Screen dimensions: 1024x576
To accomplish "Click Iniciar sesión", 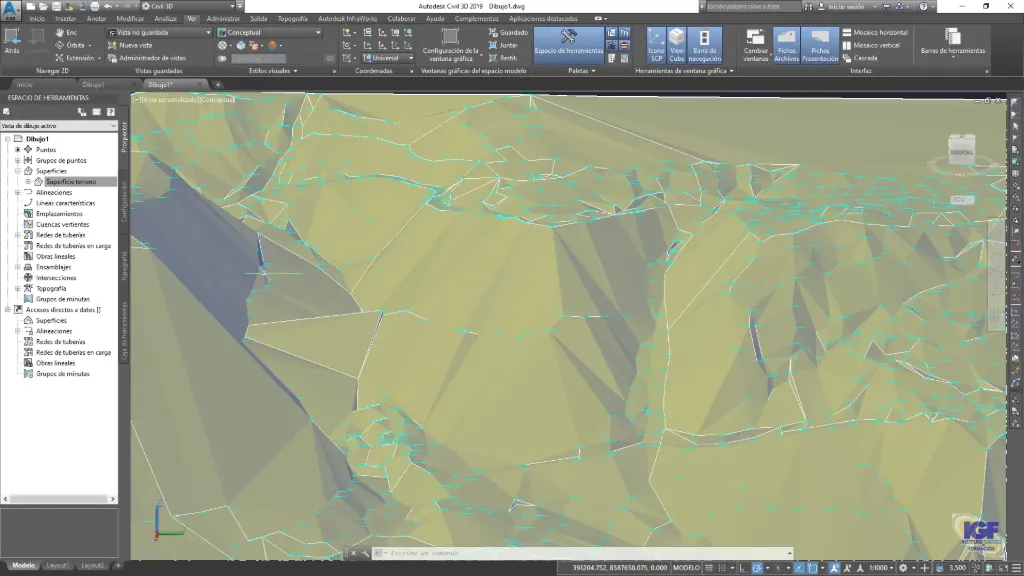I will [846, 6].
